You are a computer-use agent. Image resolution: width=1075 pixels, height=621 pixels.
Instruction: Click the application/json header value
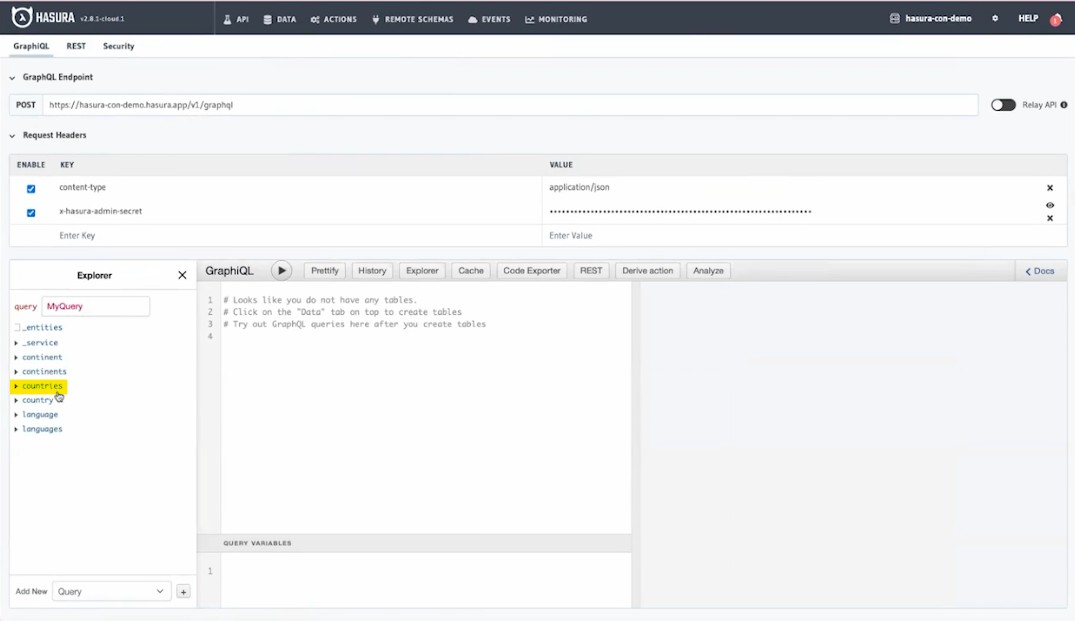click(579, 187)
